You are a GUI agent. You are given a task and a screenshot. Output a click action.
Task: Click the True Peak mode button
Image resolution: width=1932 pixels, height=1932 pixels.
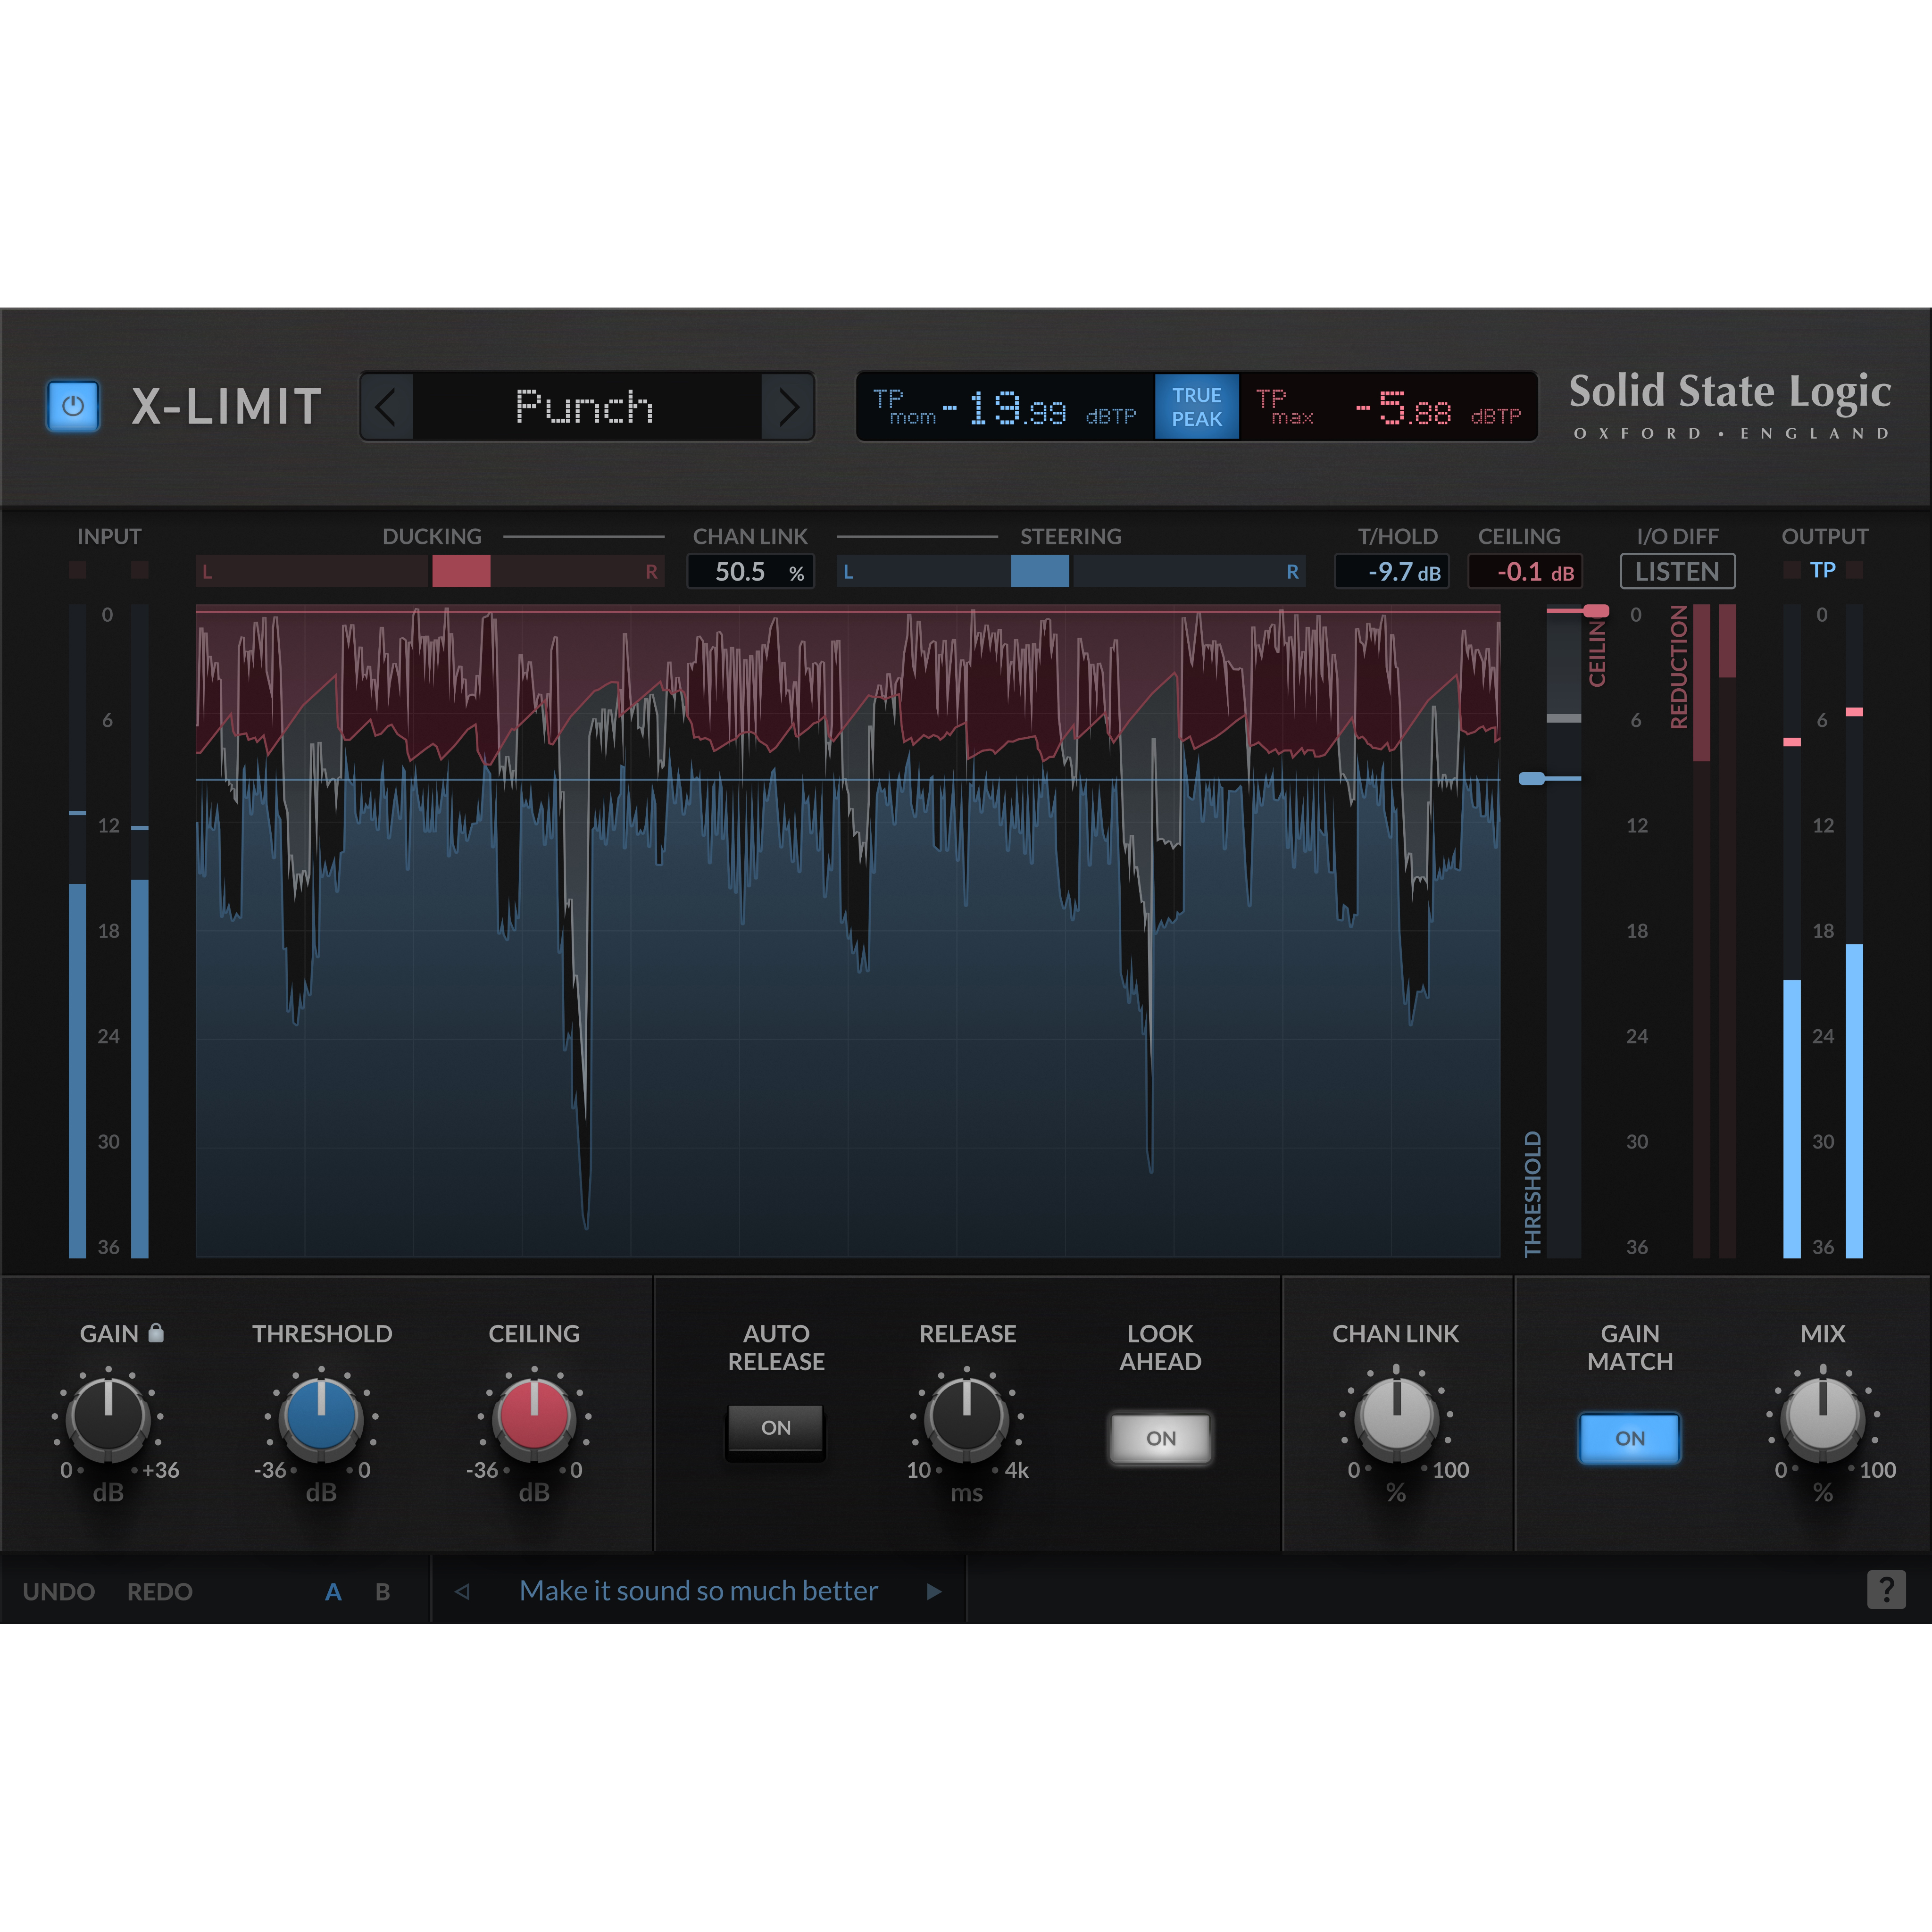click(x=1196, y=407)
